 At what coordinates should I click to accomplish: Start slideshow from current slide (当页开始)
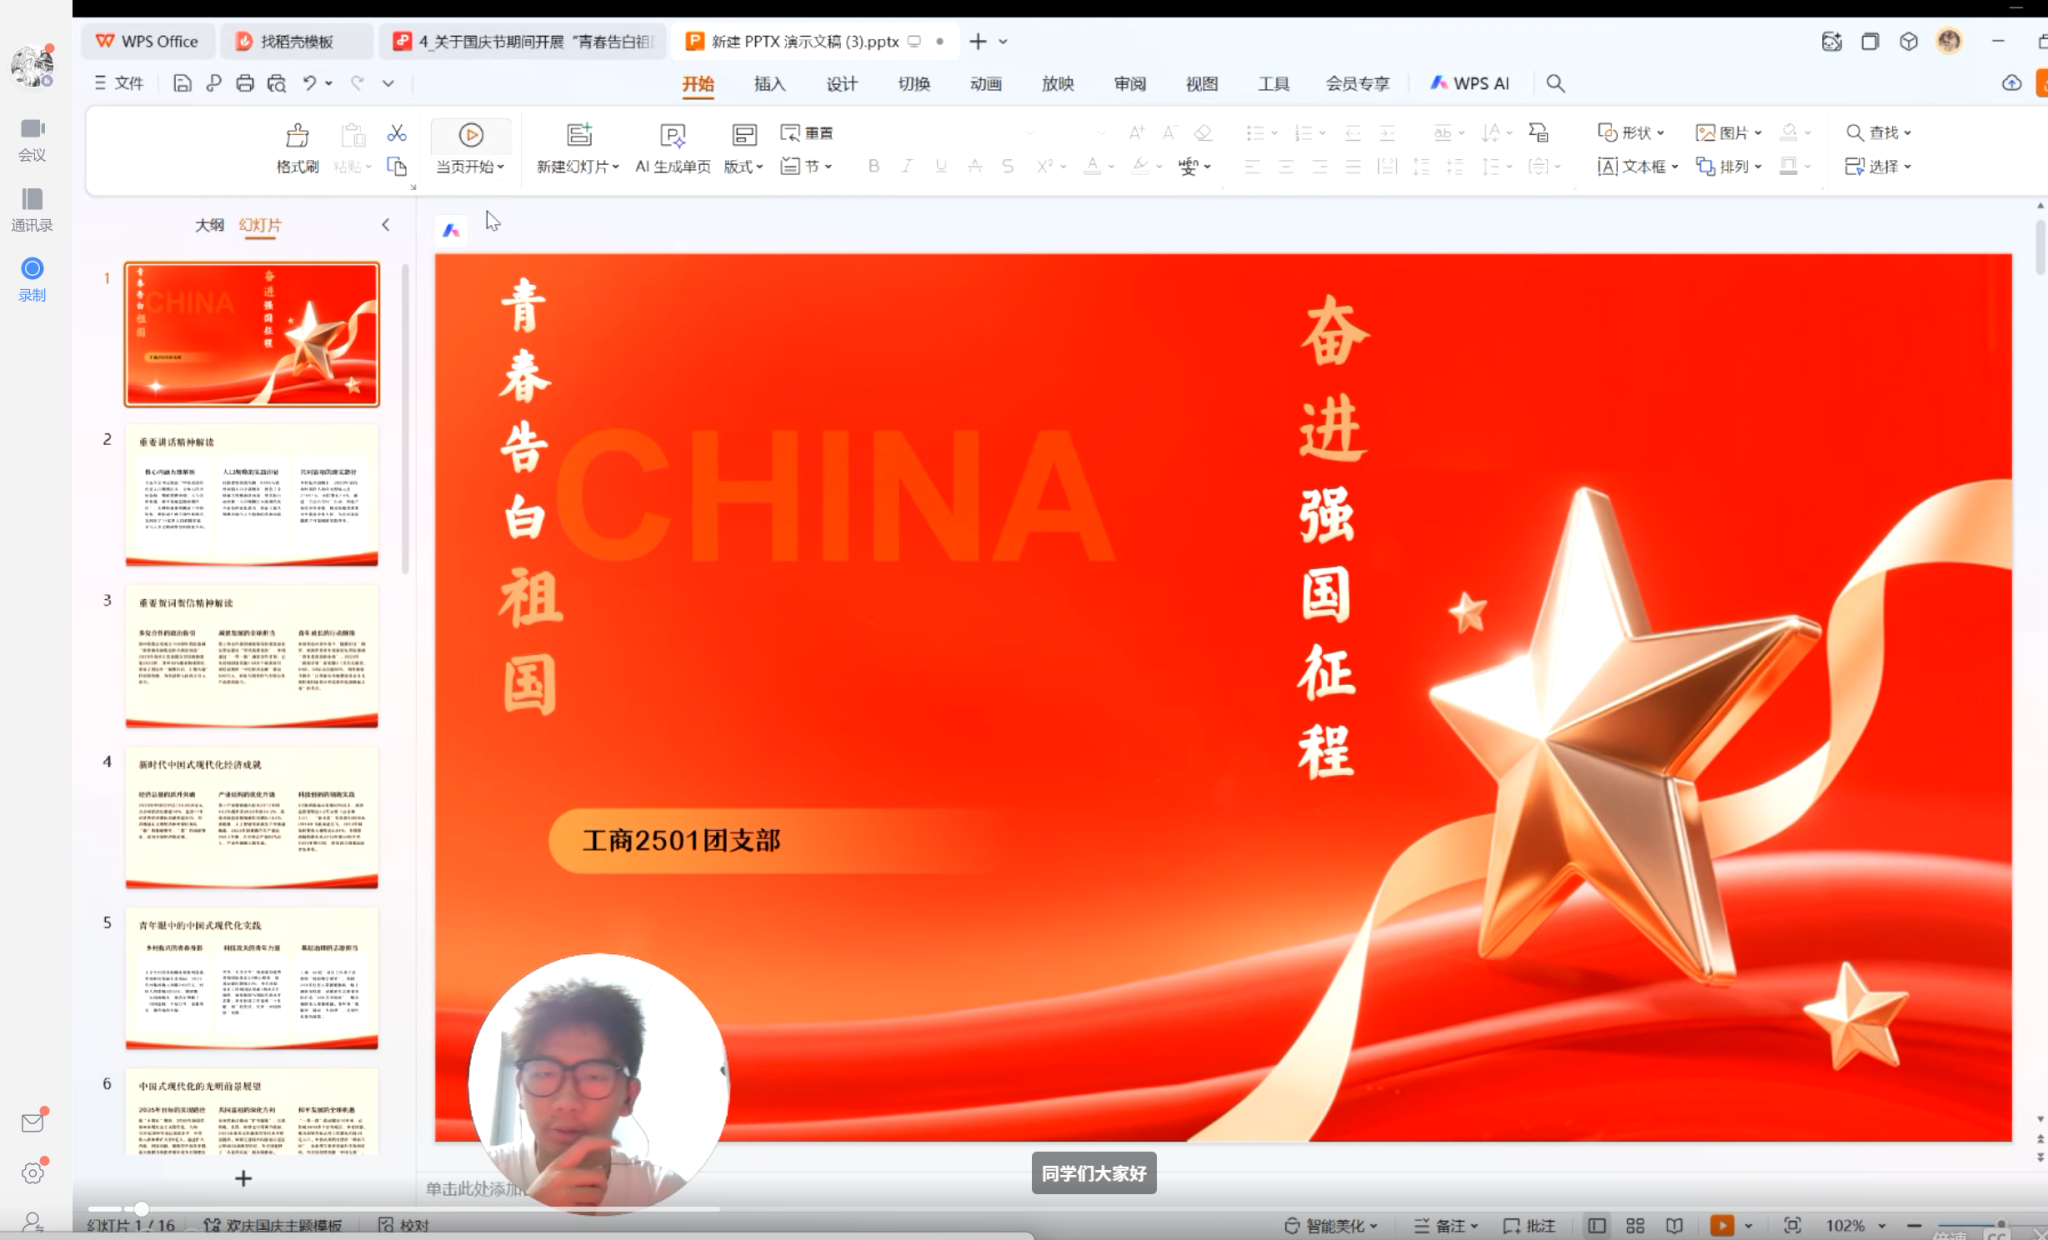470,135
